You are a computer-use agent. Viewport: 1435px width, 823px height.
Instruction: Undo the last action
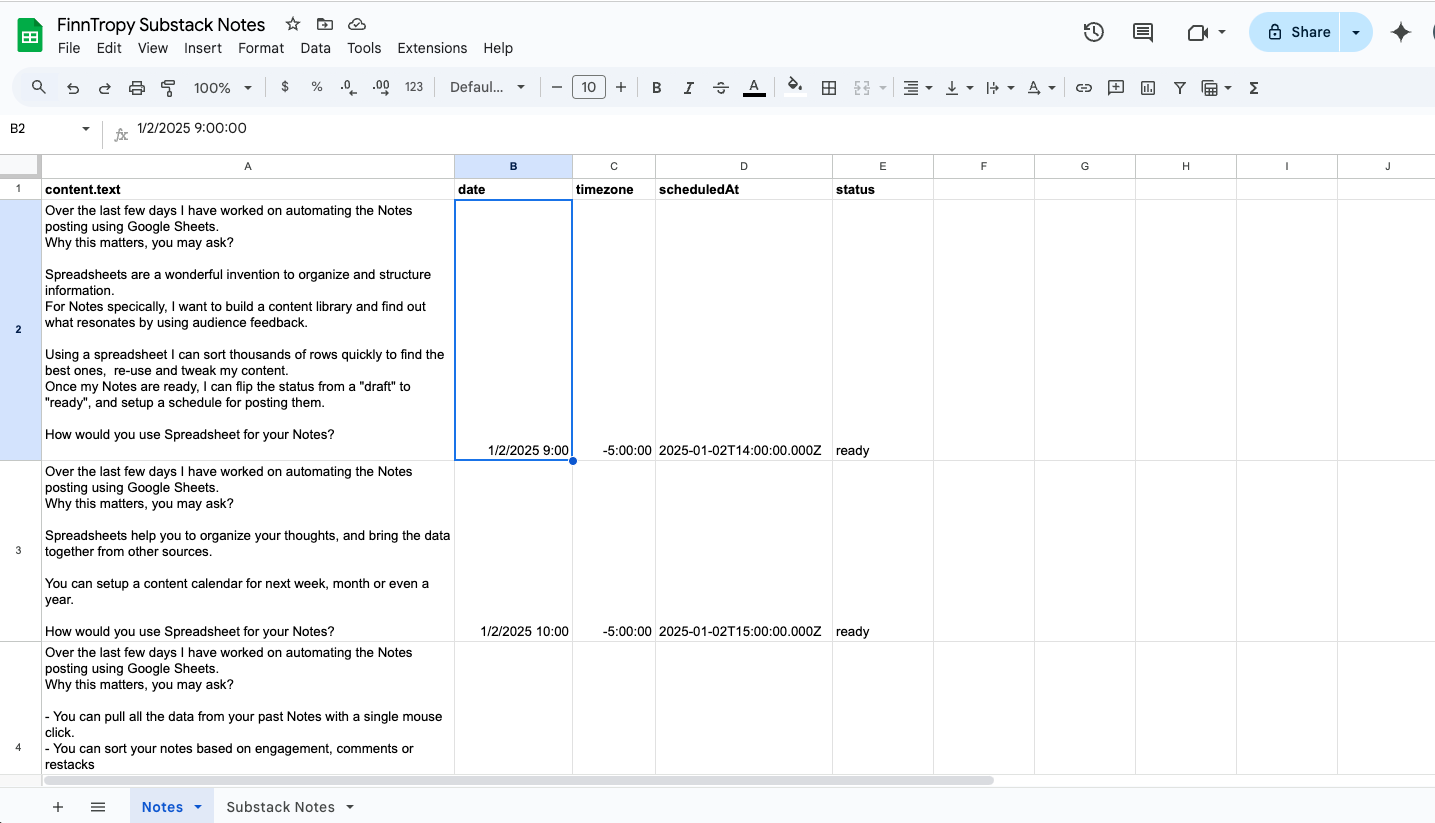(x=73, y=88)
